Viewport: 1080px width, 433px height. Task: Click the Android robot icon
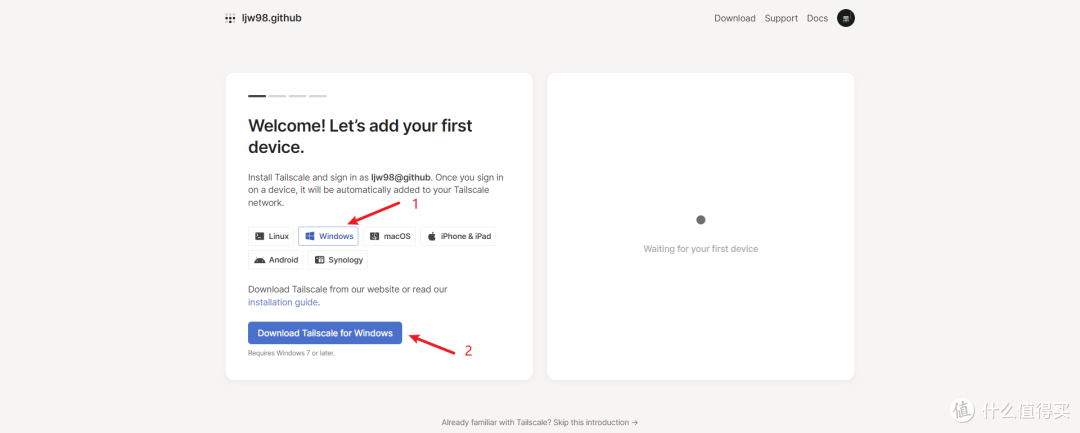(x=260, y=260)
